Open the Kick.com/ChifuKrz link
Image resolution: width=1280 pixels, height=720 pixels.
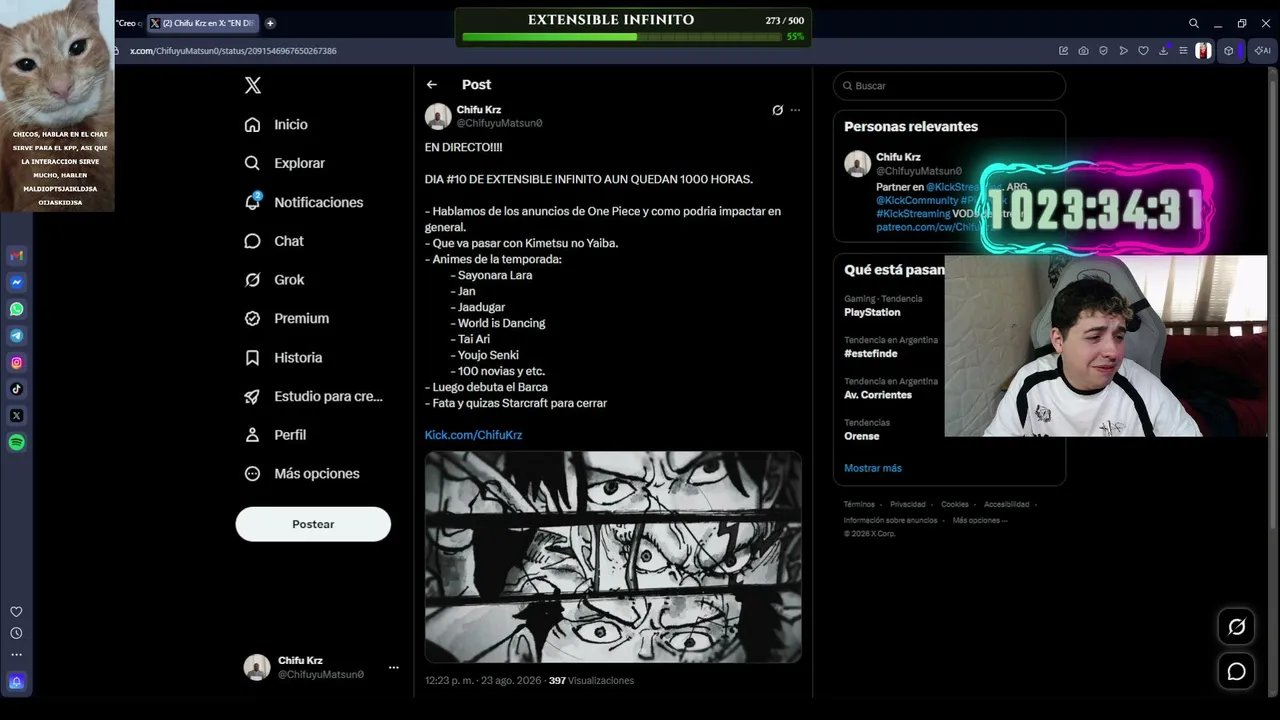[473, 435]
